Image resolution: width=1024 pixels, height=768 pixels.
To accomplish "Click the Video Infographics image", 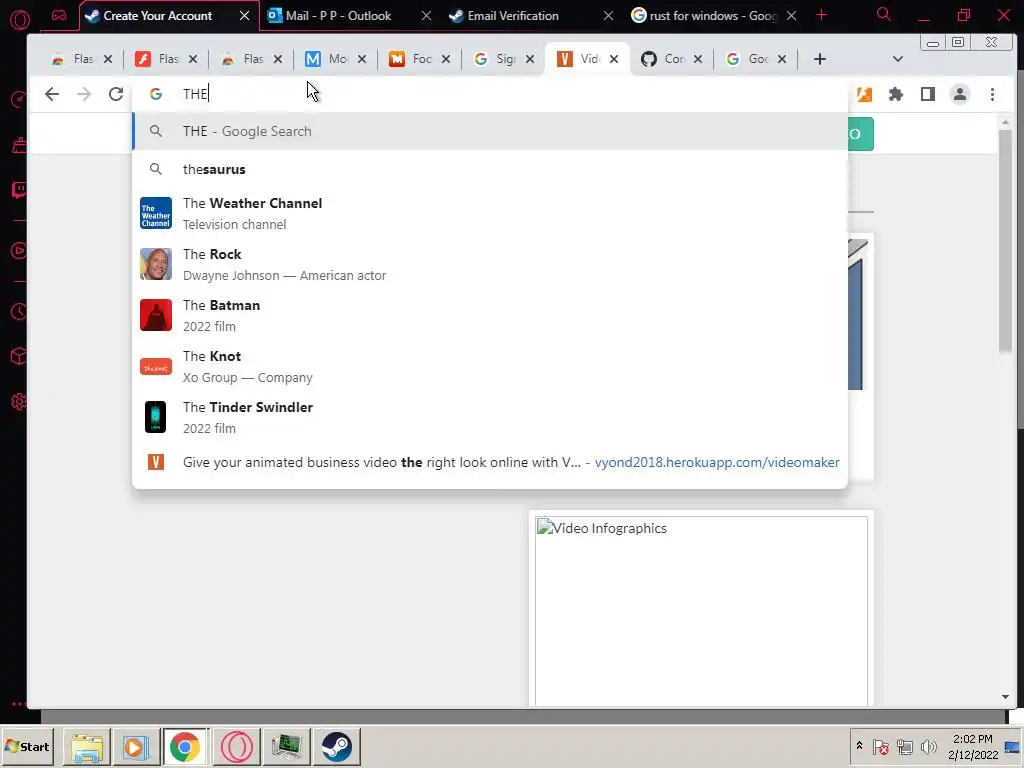I will [701, 611].
